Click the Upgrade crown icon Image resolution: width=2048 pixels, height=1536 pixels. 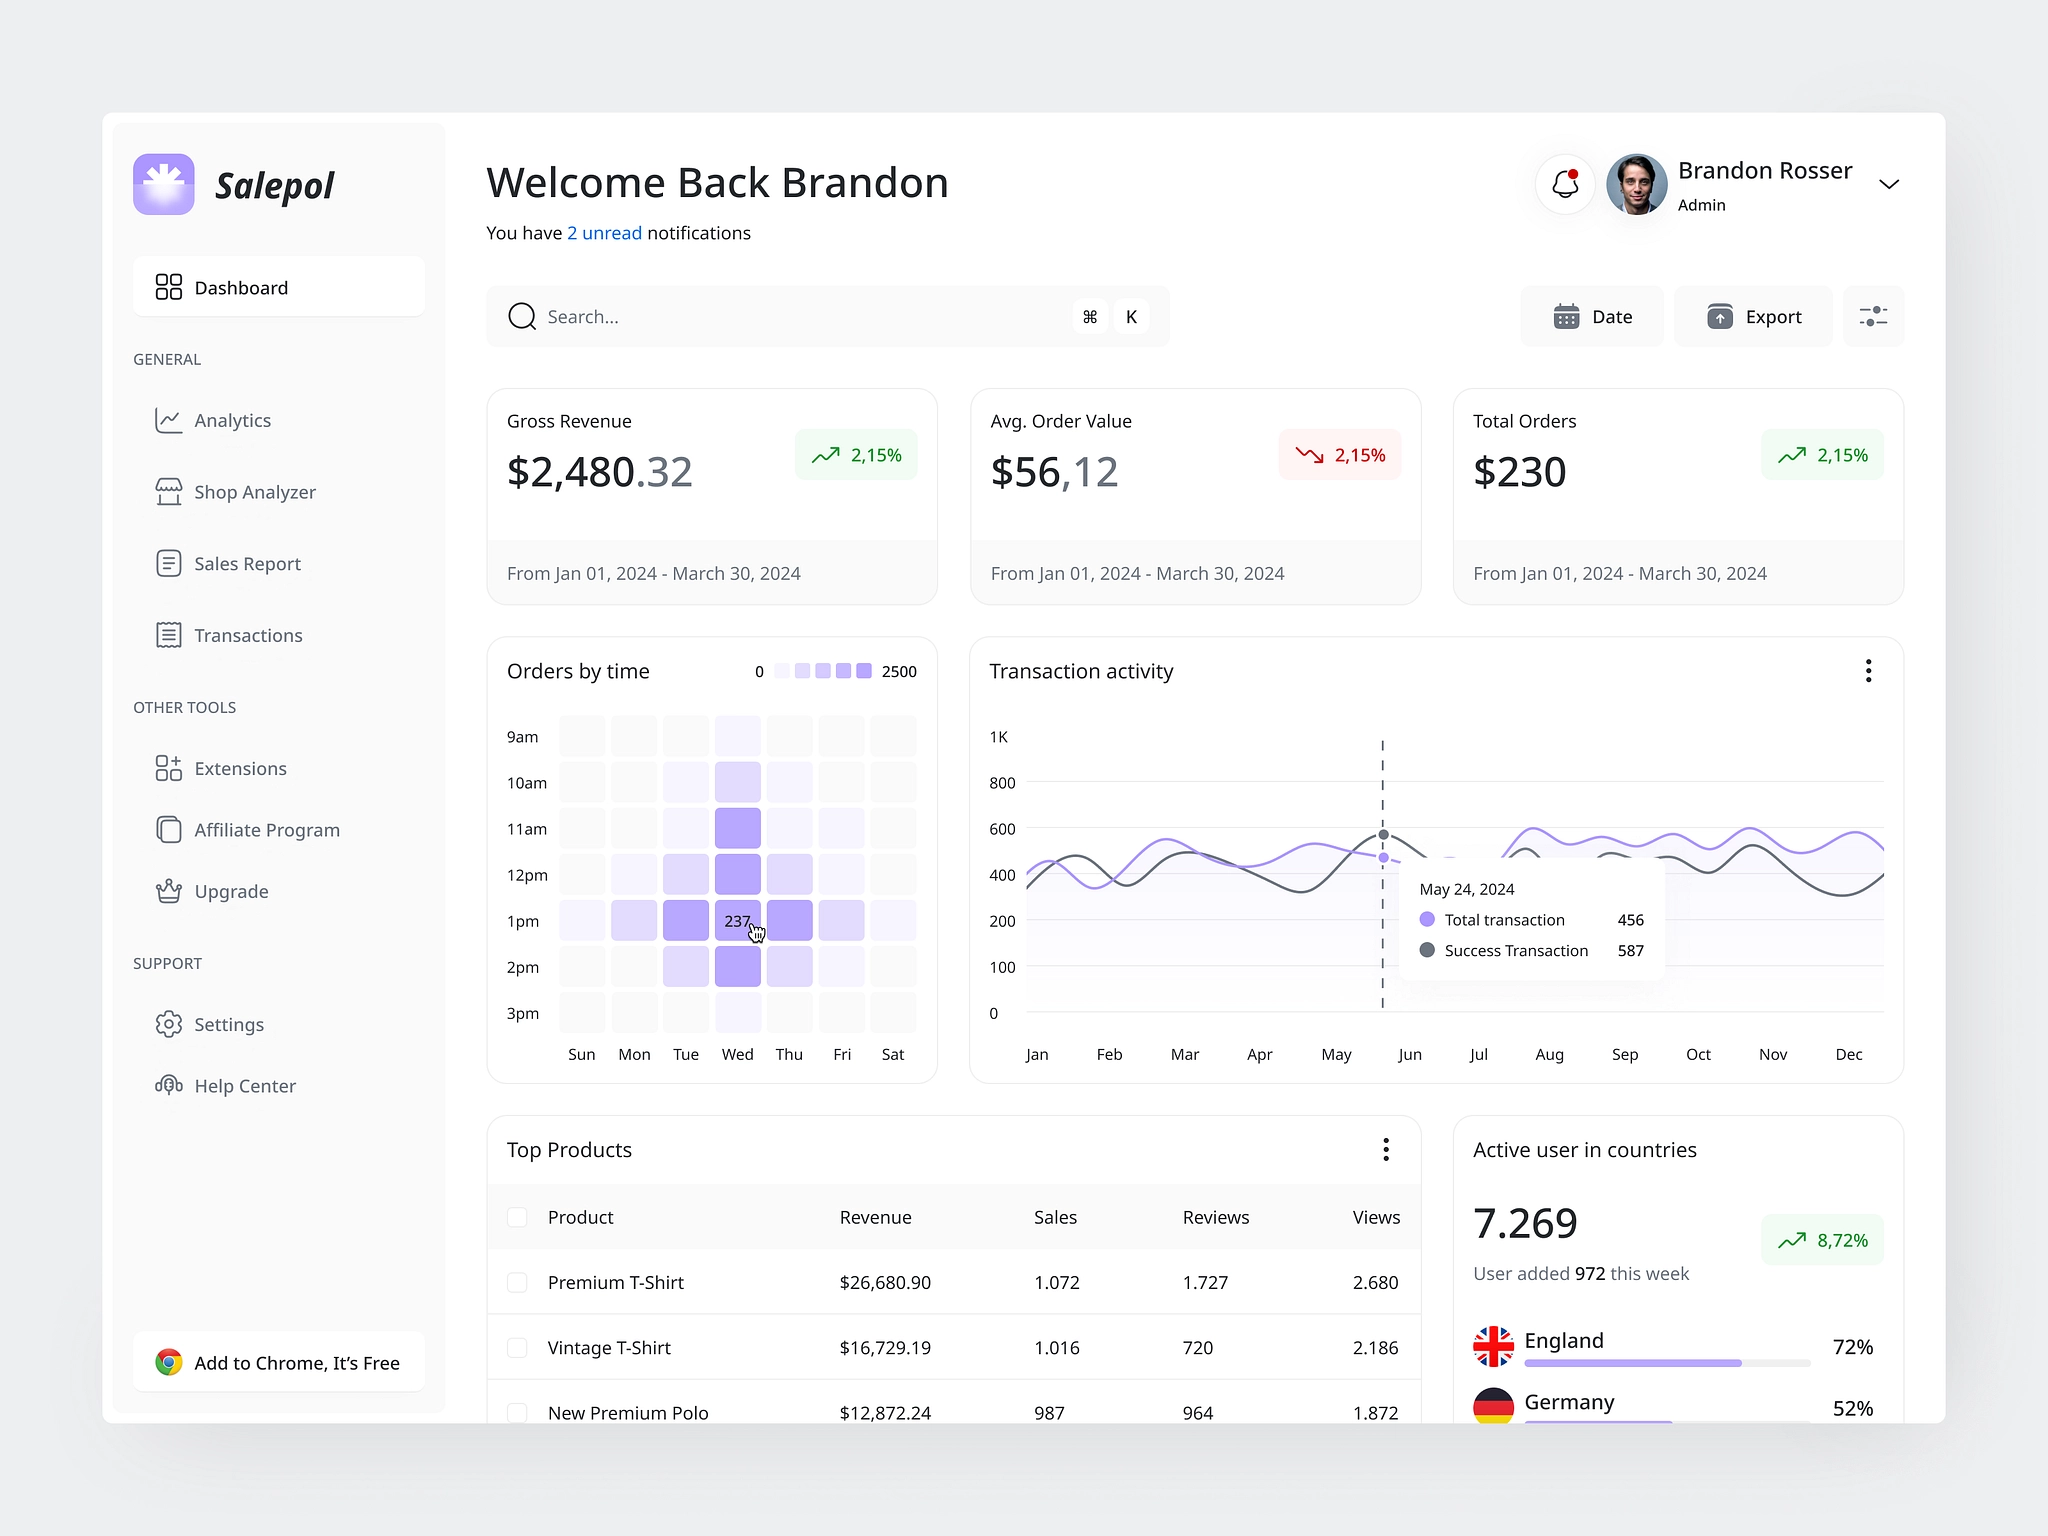click(x=169, y=891)
